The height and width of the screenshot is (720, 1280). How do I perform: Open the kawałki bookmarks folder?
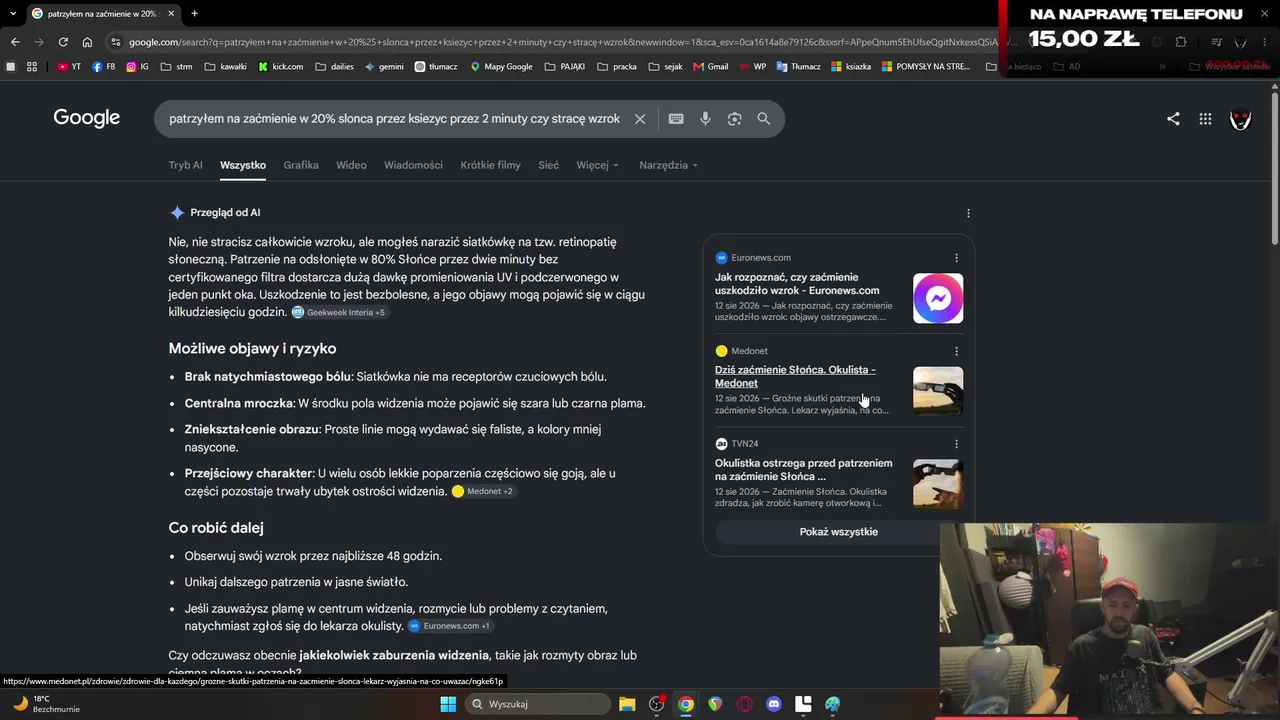coord(225,67)
